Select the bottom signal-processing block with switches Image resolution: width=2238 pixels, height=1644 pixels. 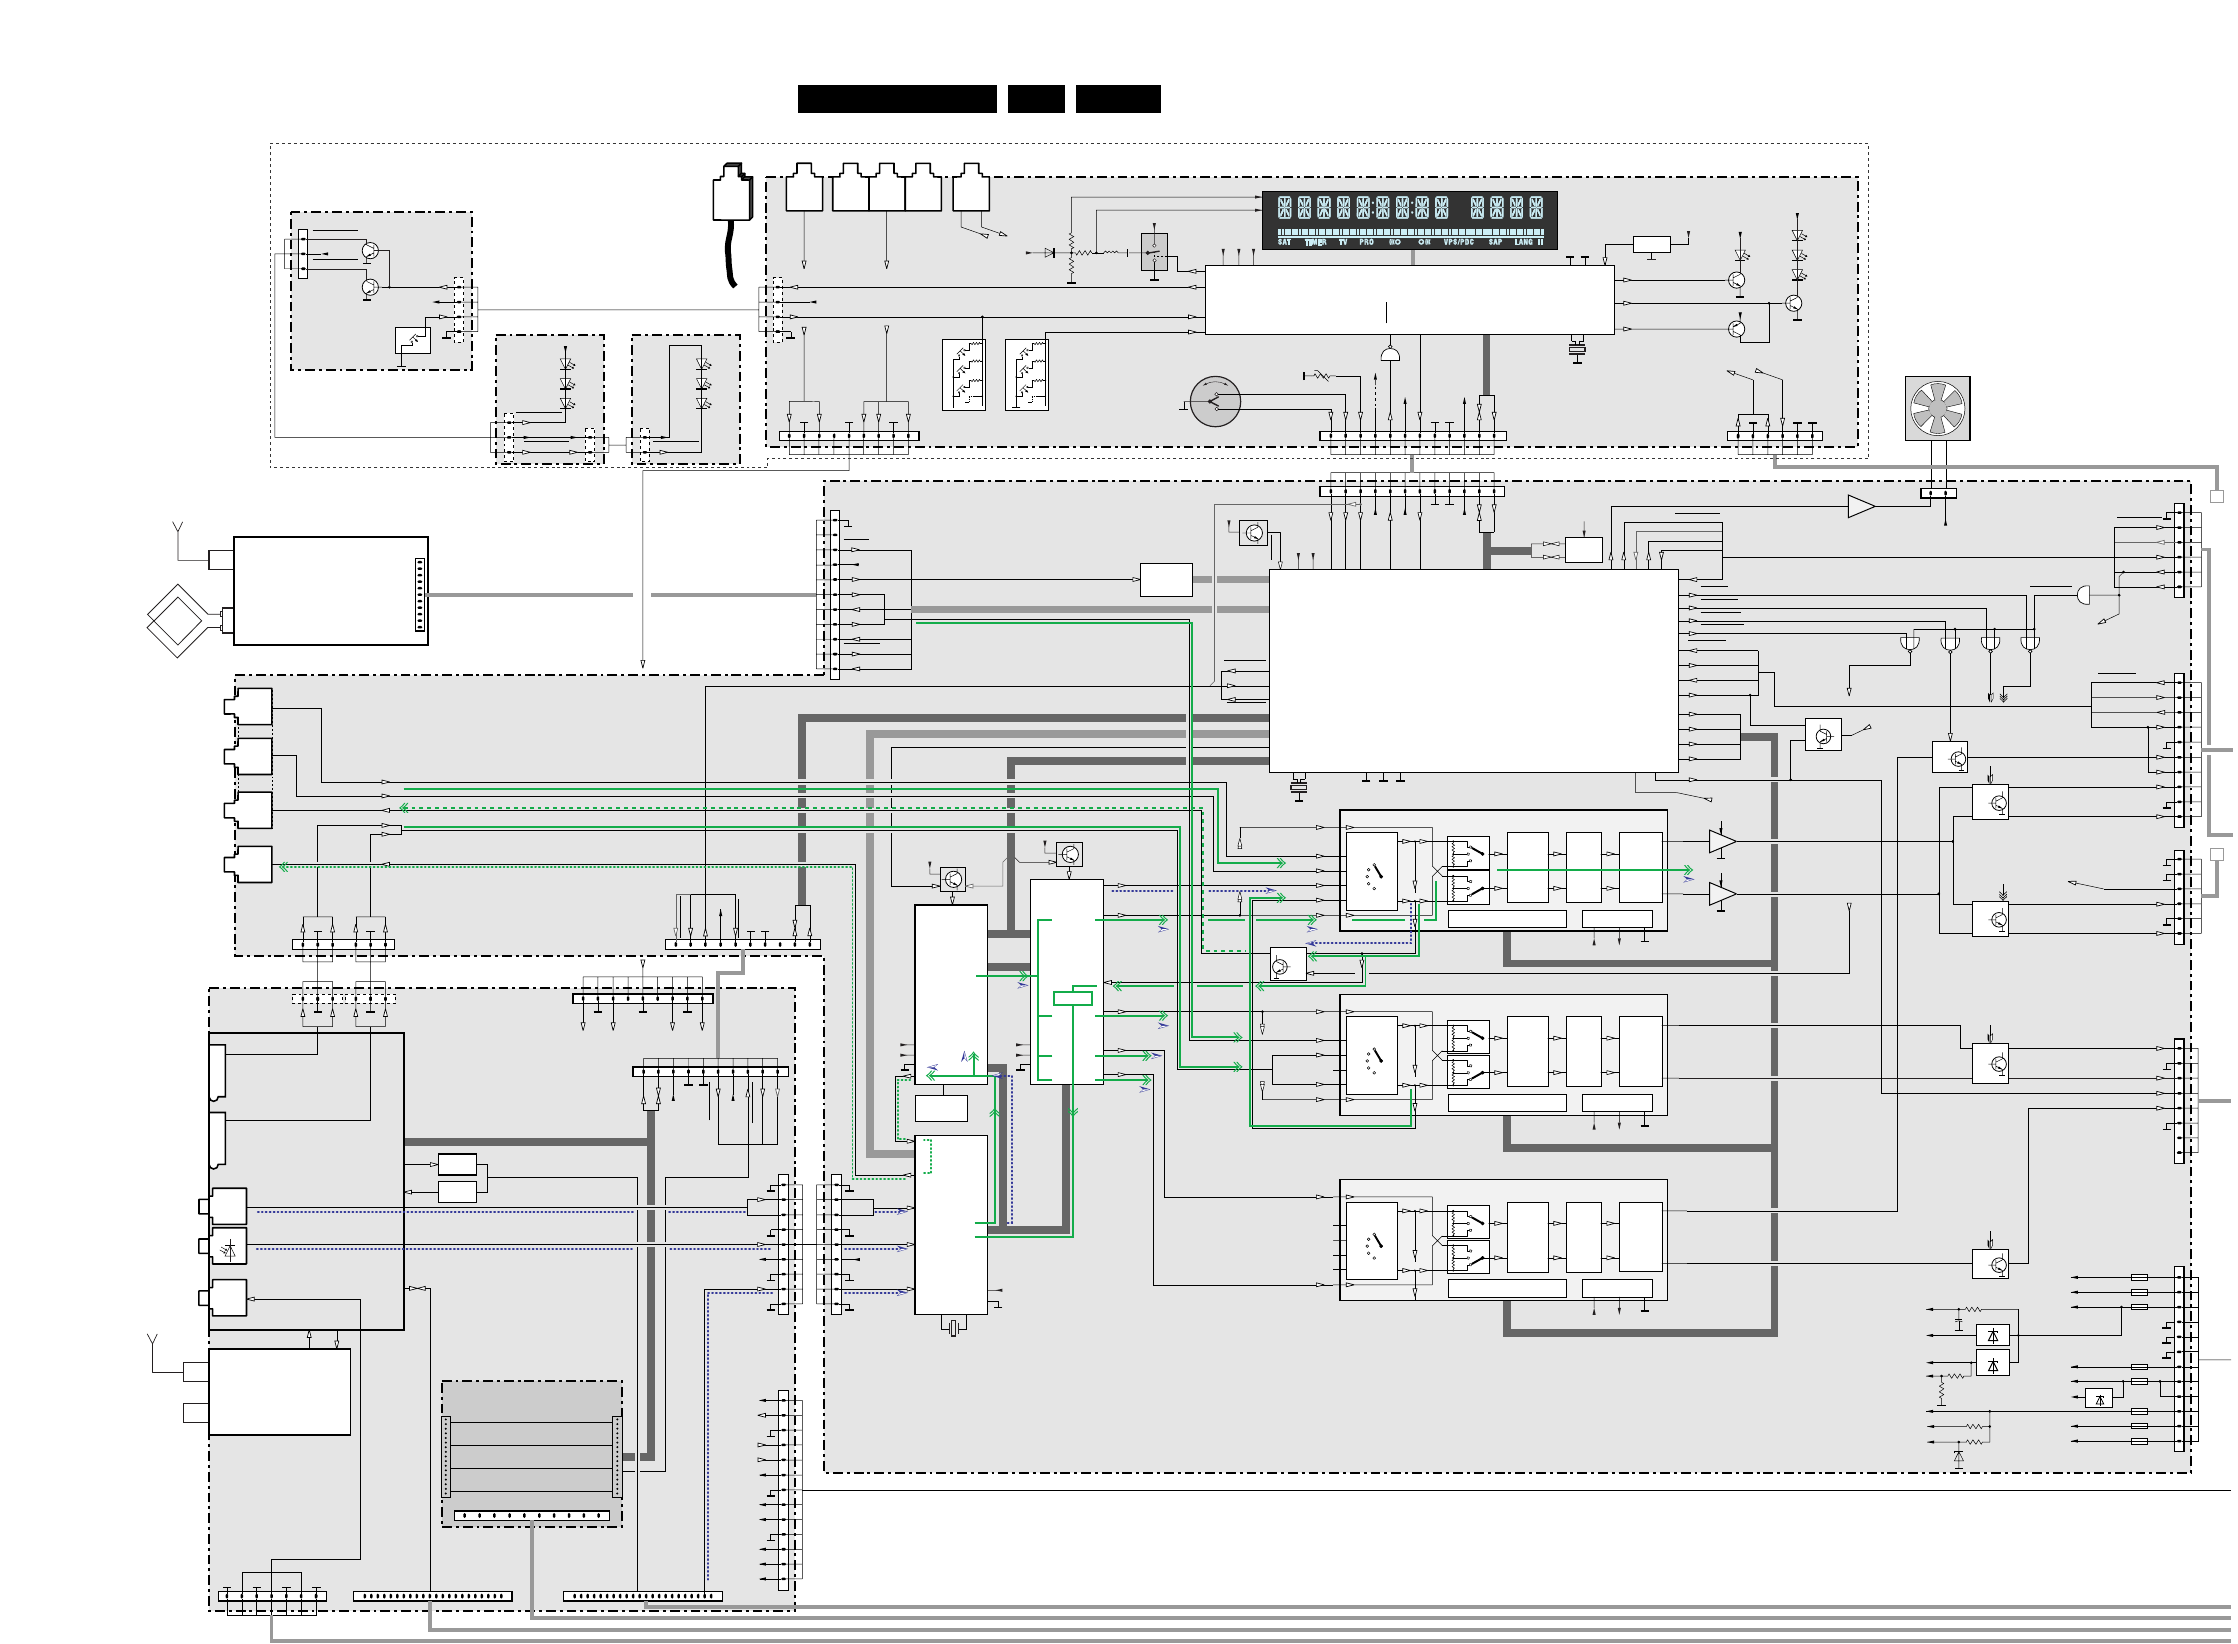1503,1240
